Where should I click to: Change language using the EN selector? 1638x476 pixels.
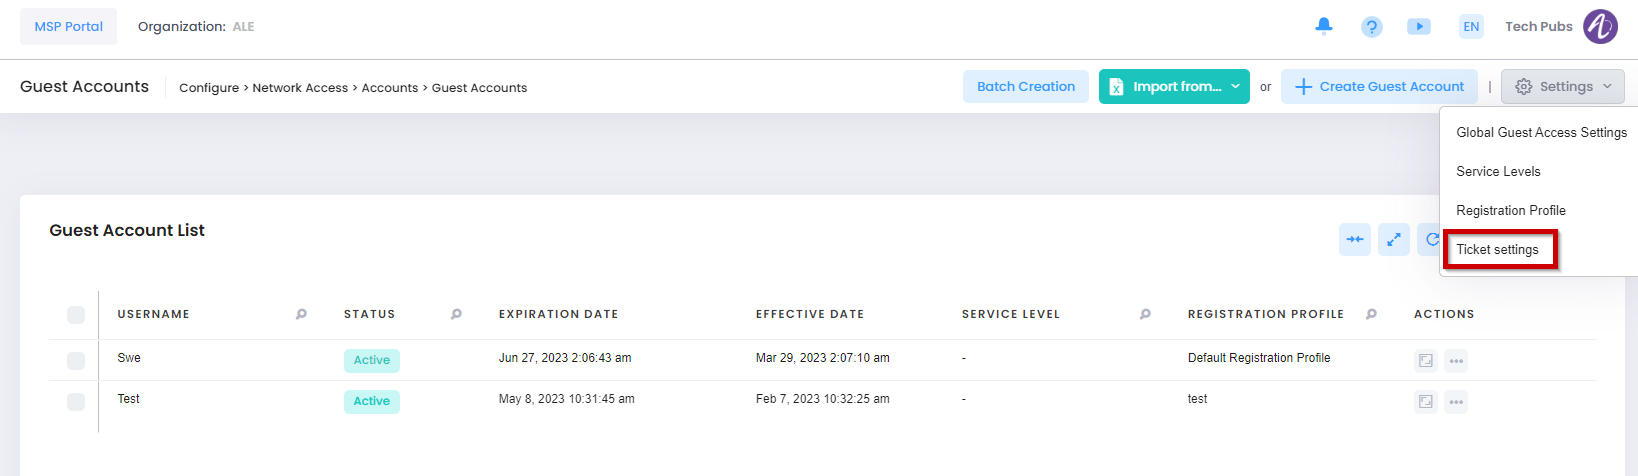(1470, 27)
